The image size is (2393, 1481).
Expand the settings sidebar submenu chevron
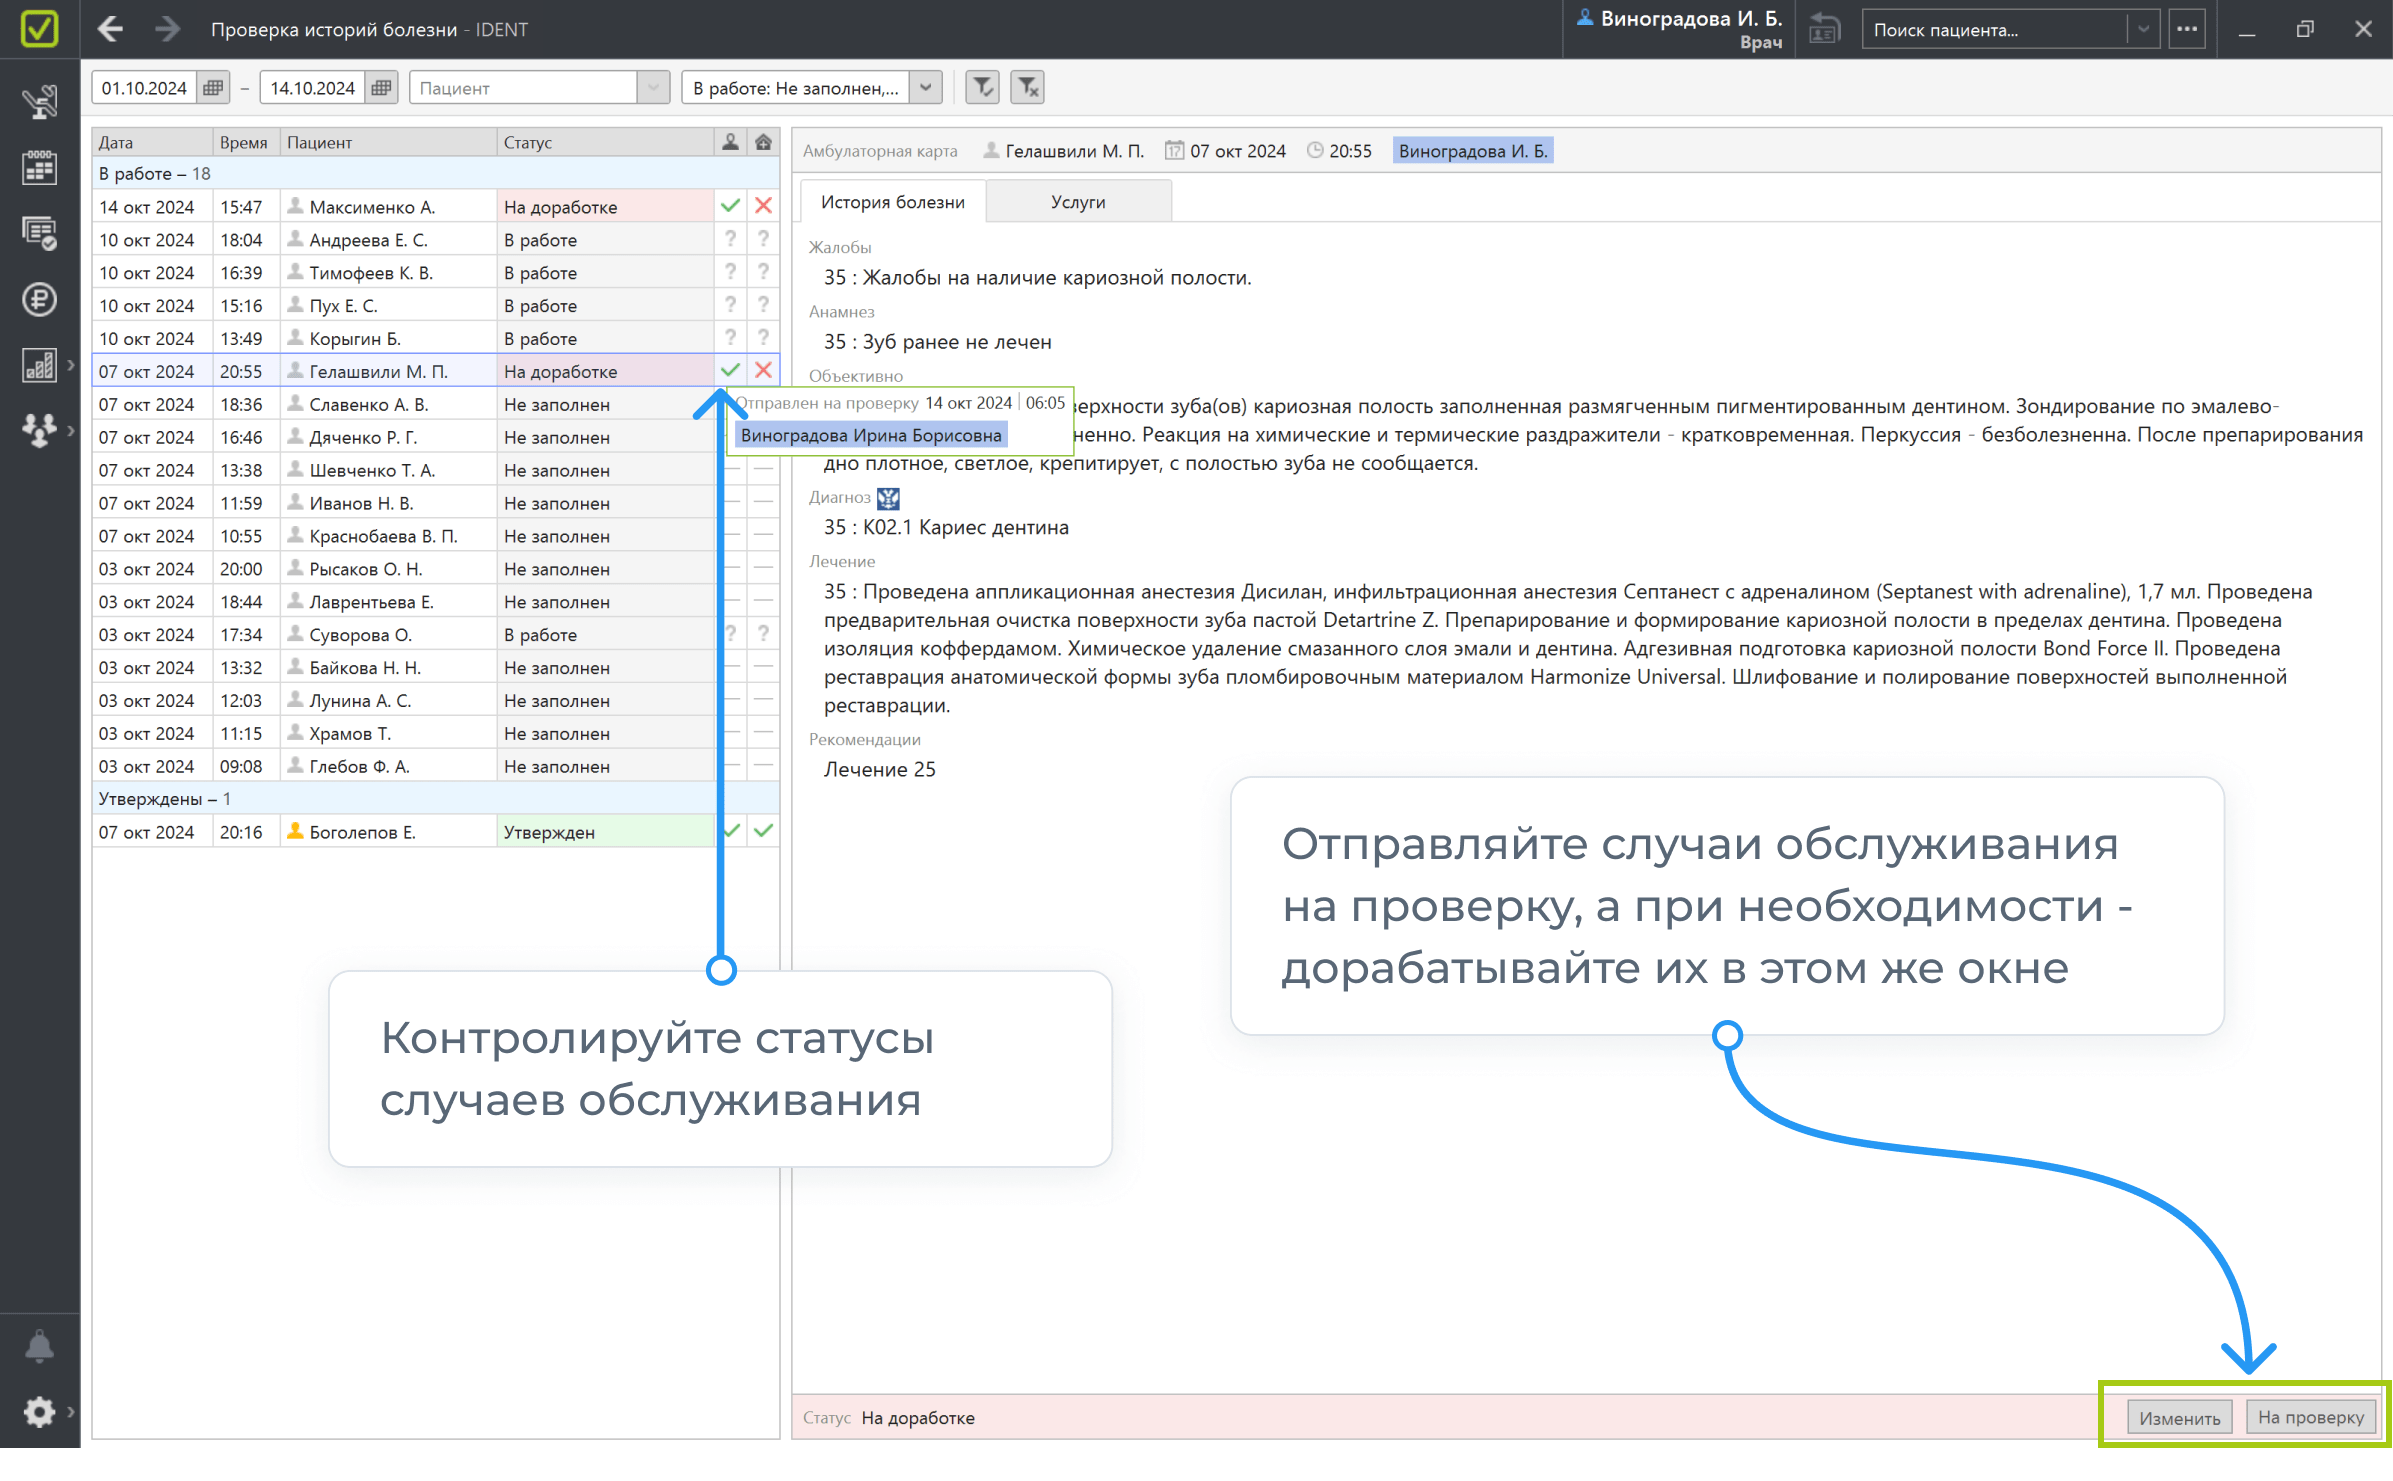coord(71,1412)
